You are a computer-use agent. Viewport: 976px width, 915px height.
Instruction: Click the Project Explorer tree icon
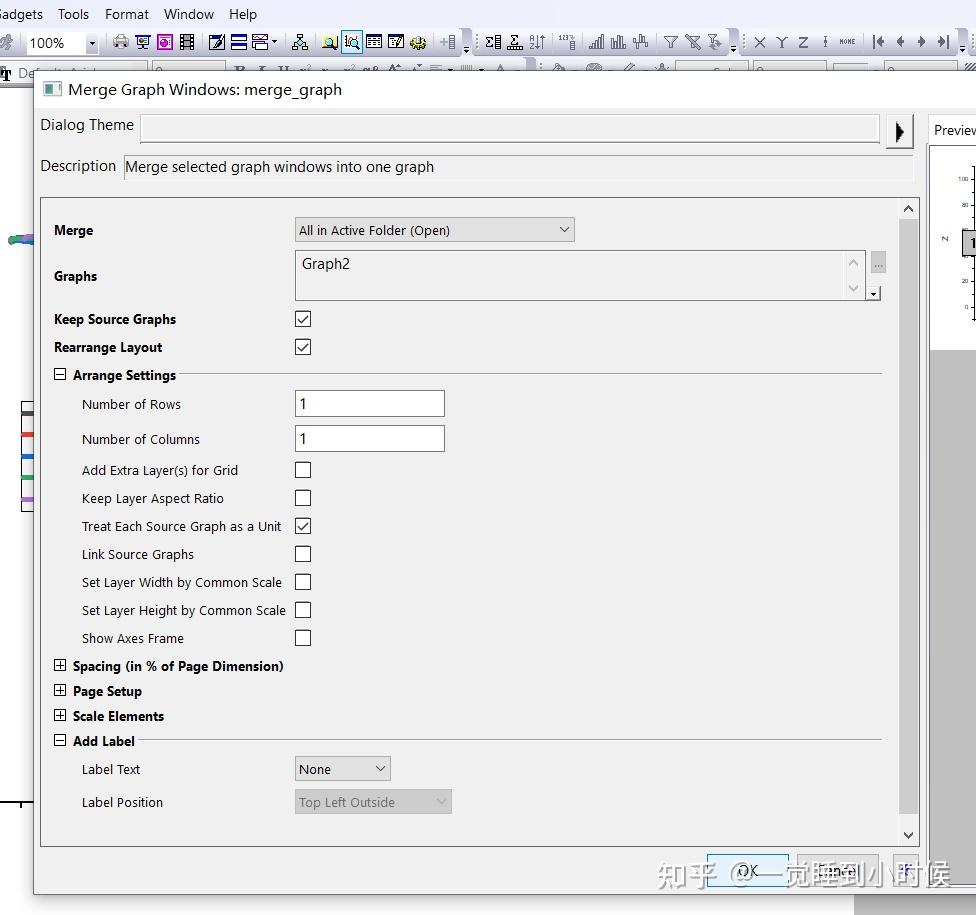[x=300, y=42]
